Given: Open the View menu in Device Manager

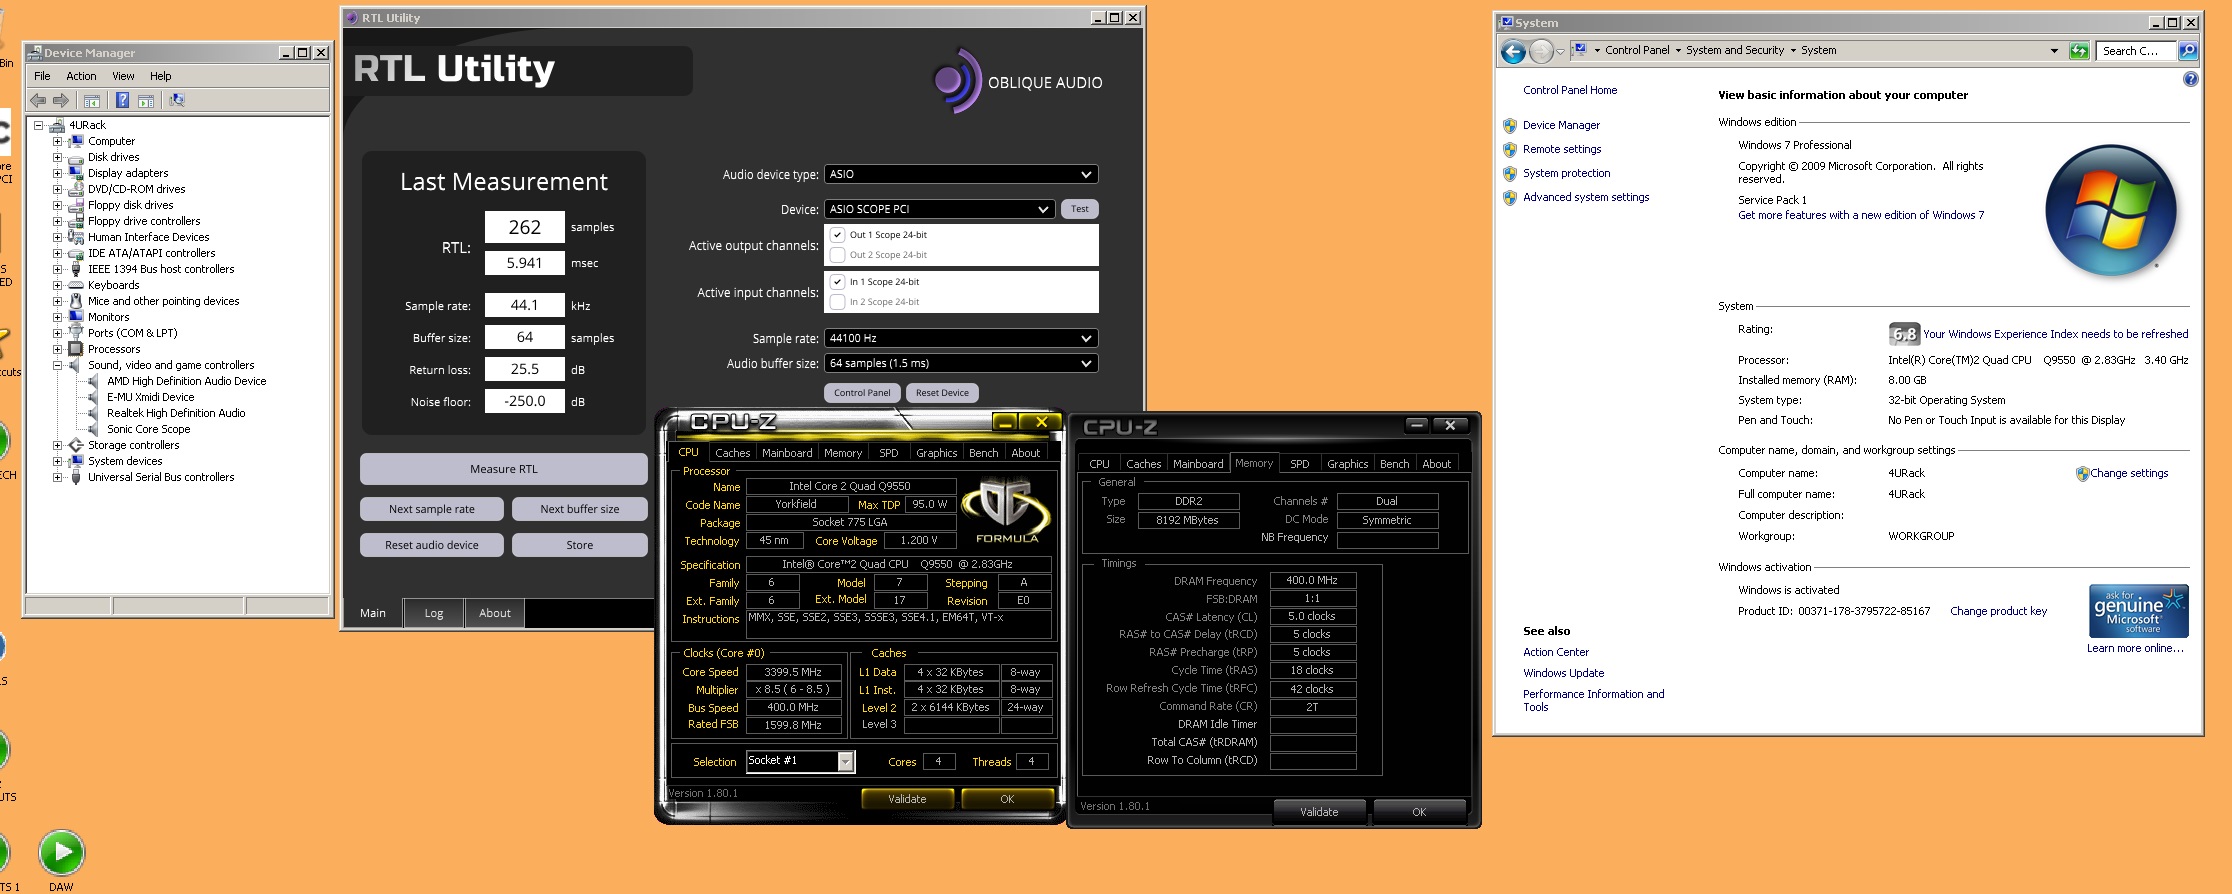Looking at the screenshot, I should pos(123,76).
